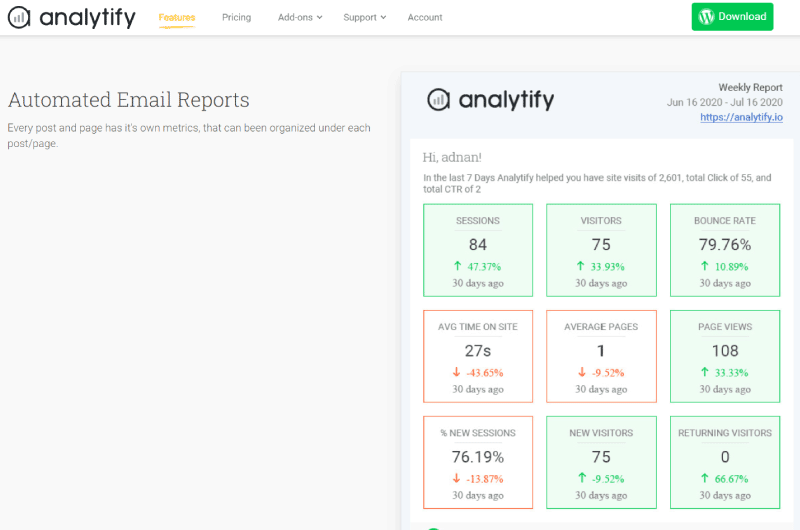Click the WordPress icon in Download button
This screenshot has width=800, height=530.
point(706,17)
